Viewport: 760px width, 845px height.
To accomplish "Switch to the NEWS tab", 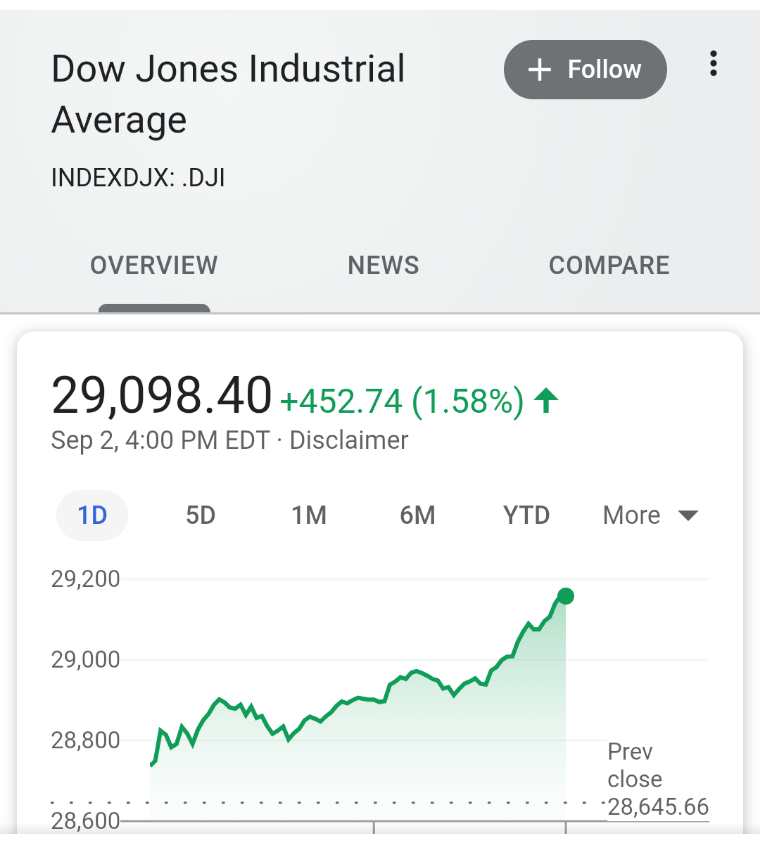I will coord(383,265).
